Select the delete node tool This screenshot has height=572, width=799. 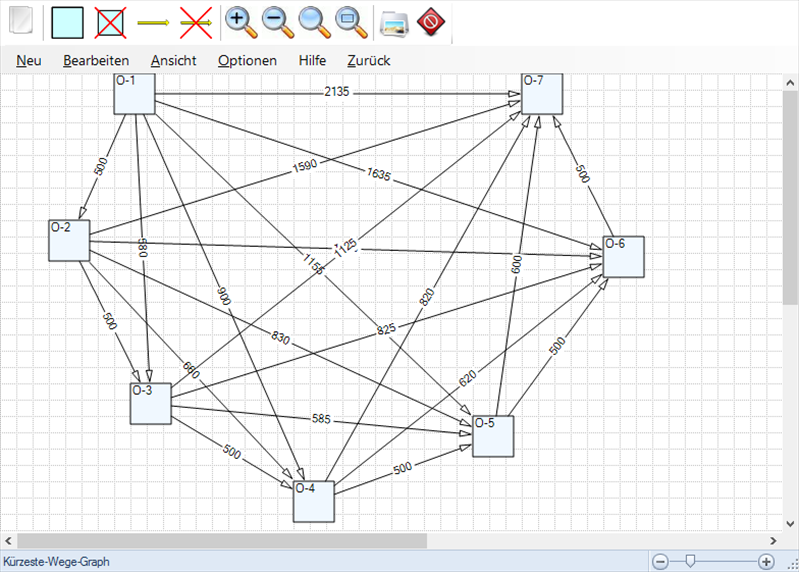tap(110, 20)
